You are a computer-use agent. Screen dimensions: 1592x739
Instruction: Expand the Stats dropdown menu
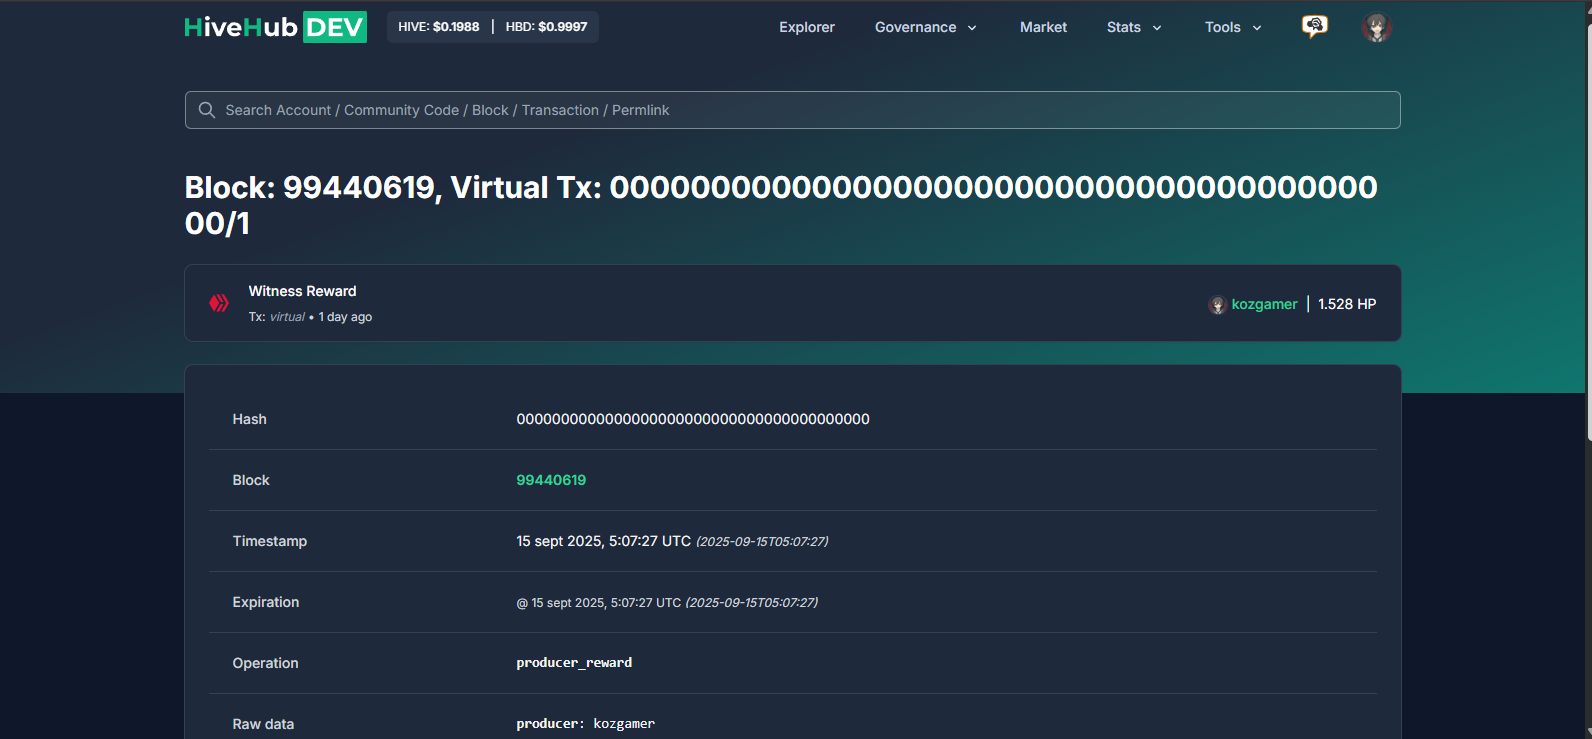tap(1134, 27)
